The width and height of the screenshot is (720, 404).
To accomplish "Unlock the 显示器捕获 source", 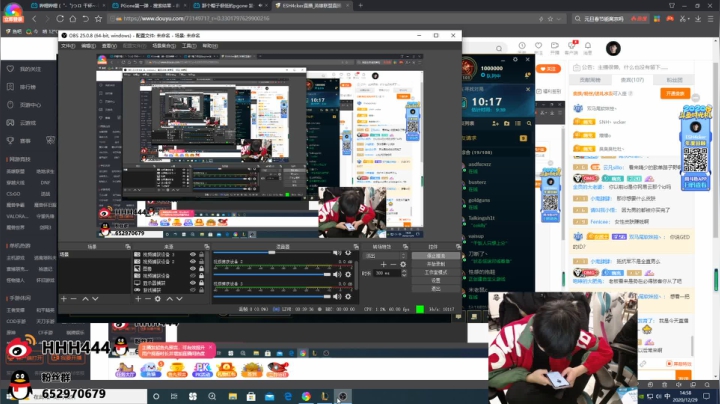I will 201,283.
